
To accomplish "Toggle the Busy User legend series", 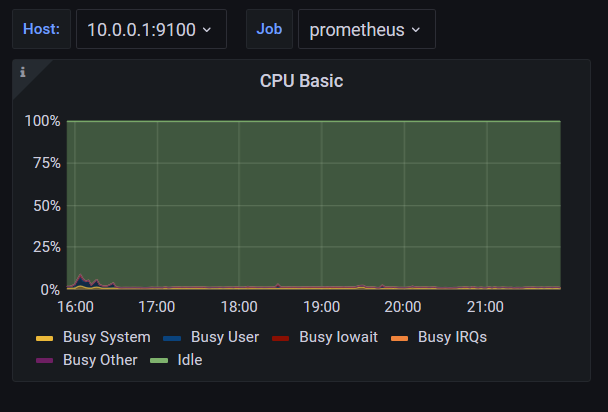I will (x=225, y=337).
